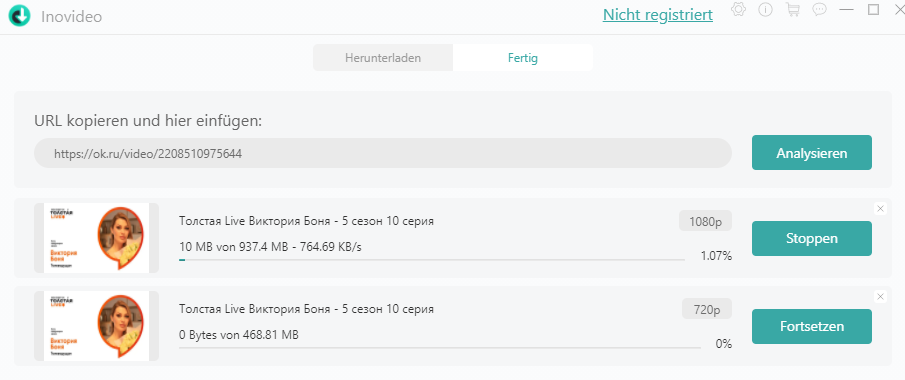The width and height of the screenshot is (905, 380).
Task: Click the Inovideo logo icon
Action: (19, 16)
